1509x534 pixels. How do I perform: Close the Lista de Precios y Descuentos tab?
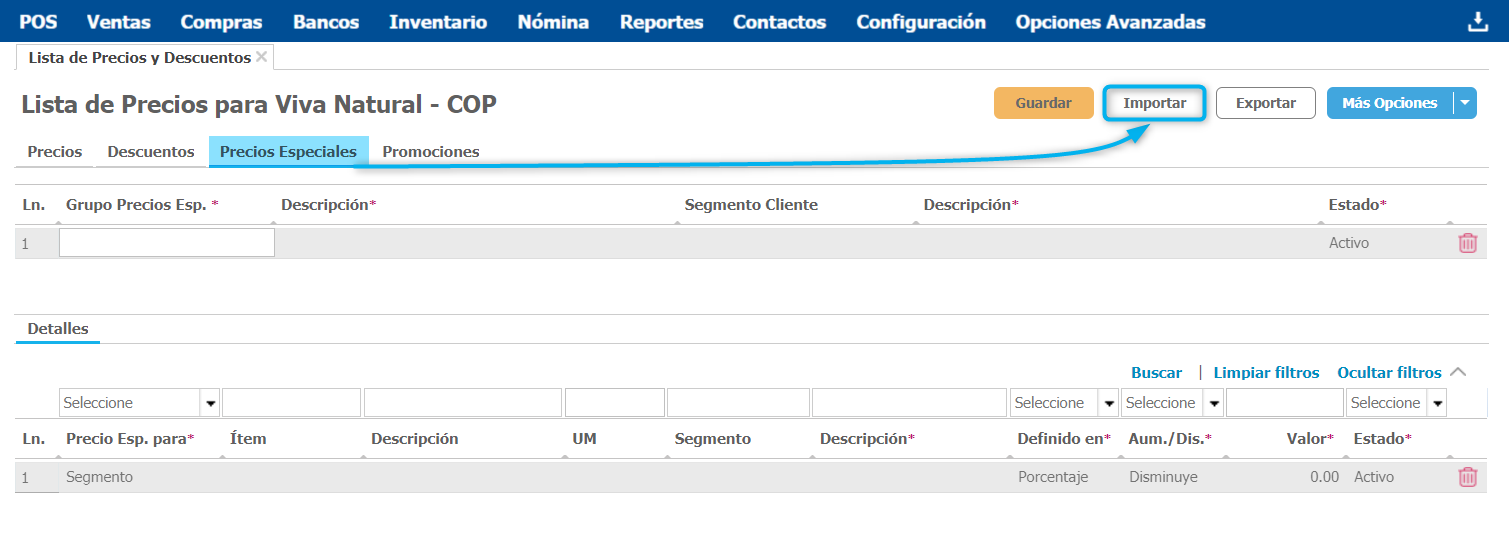262,57
